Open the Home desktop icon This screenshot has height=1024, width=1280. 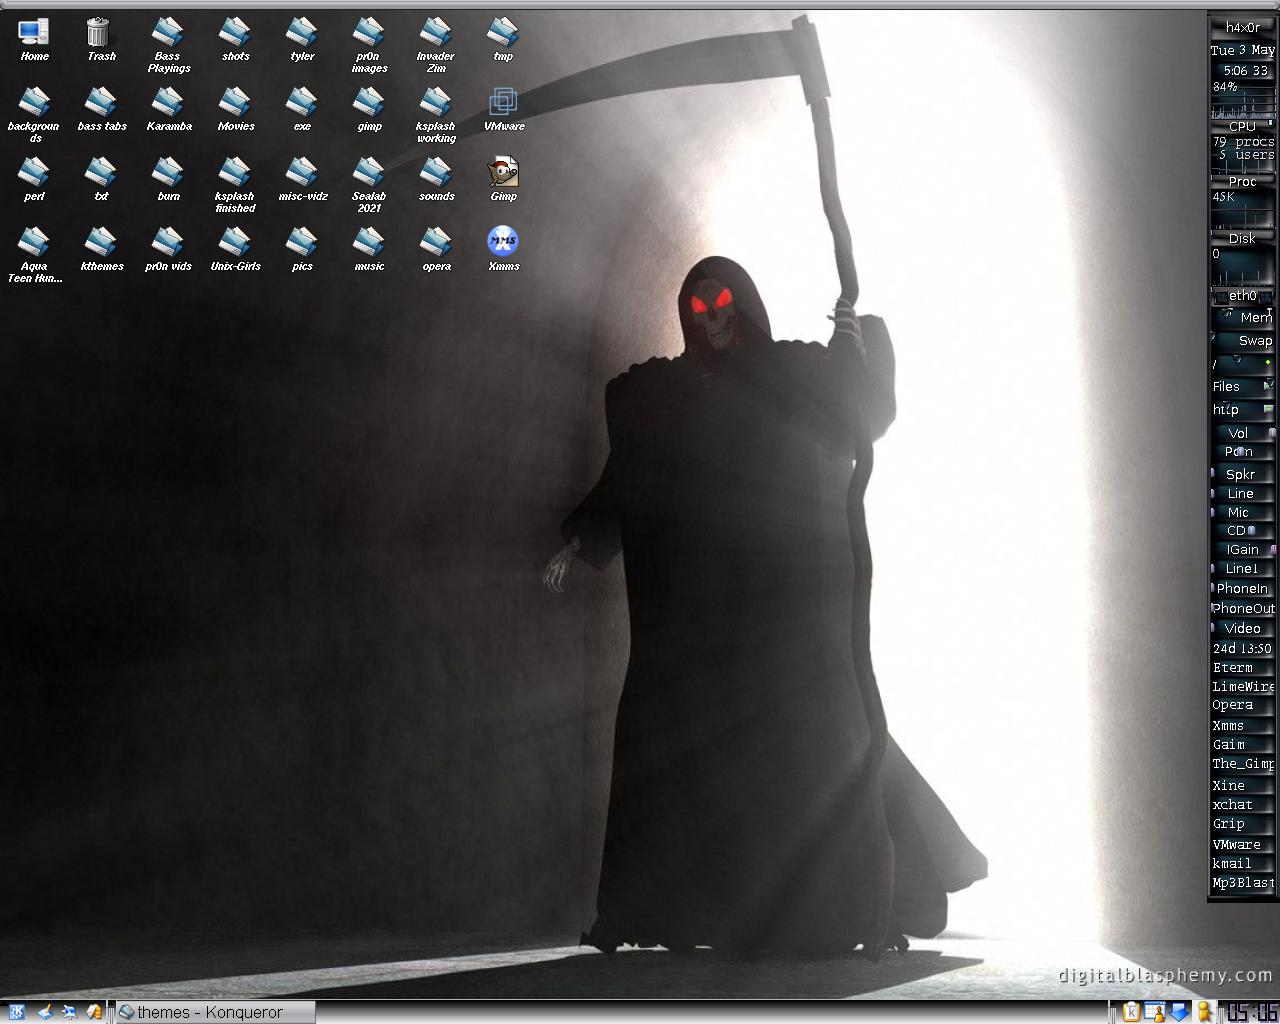click(34, 40)
